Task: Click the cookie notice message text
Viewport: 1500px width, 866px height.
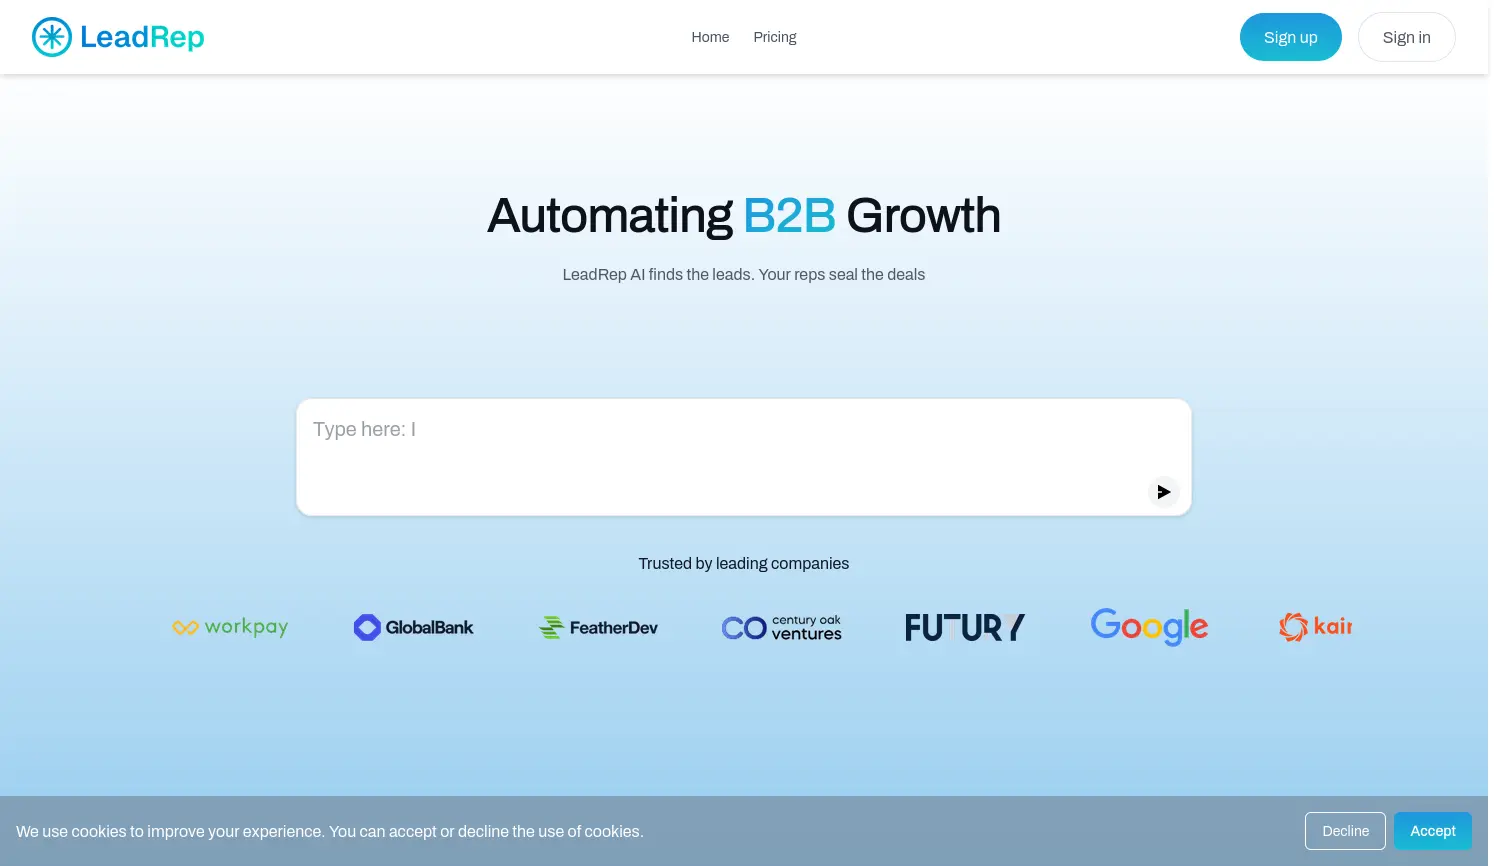Action: (x=330, y=832)
